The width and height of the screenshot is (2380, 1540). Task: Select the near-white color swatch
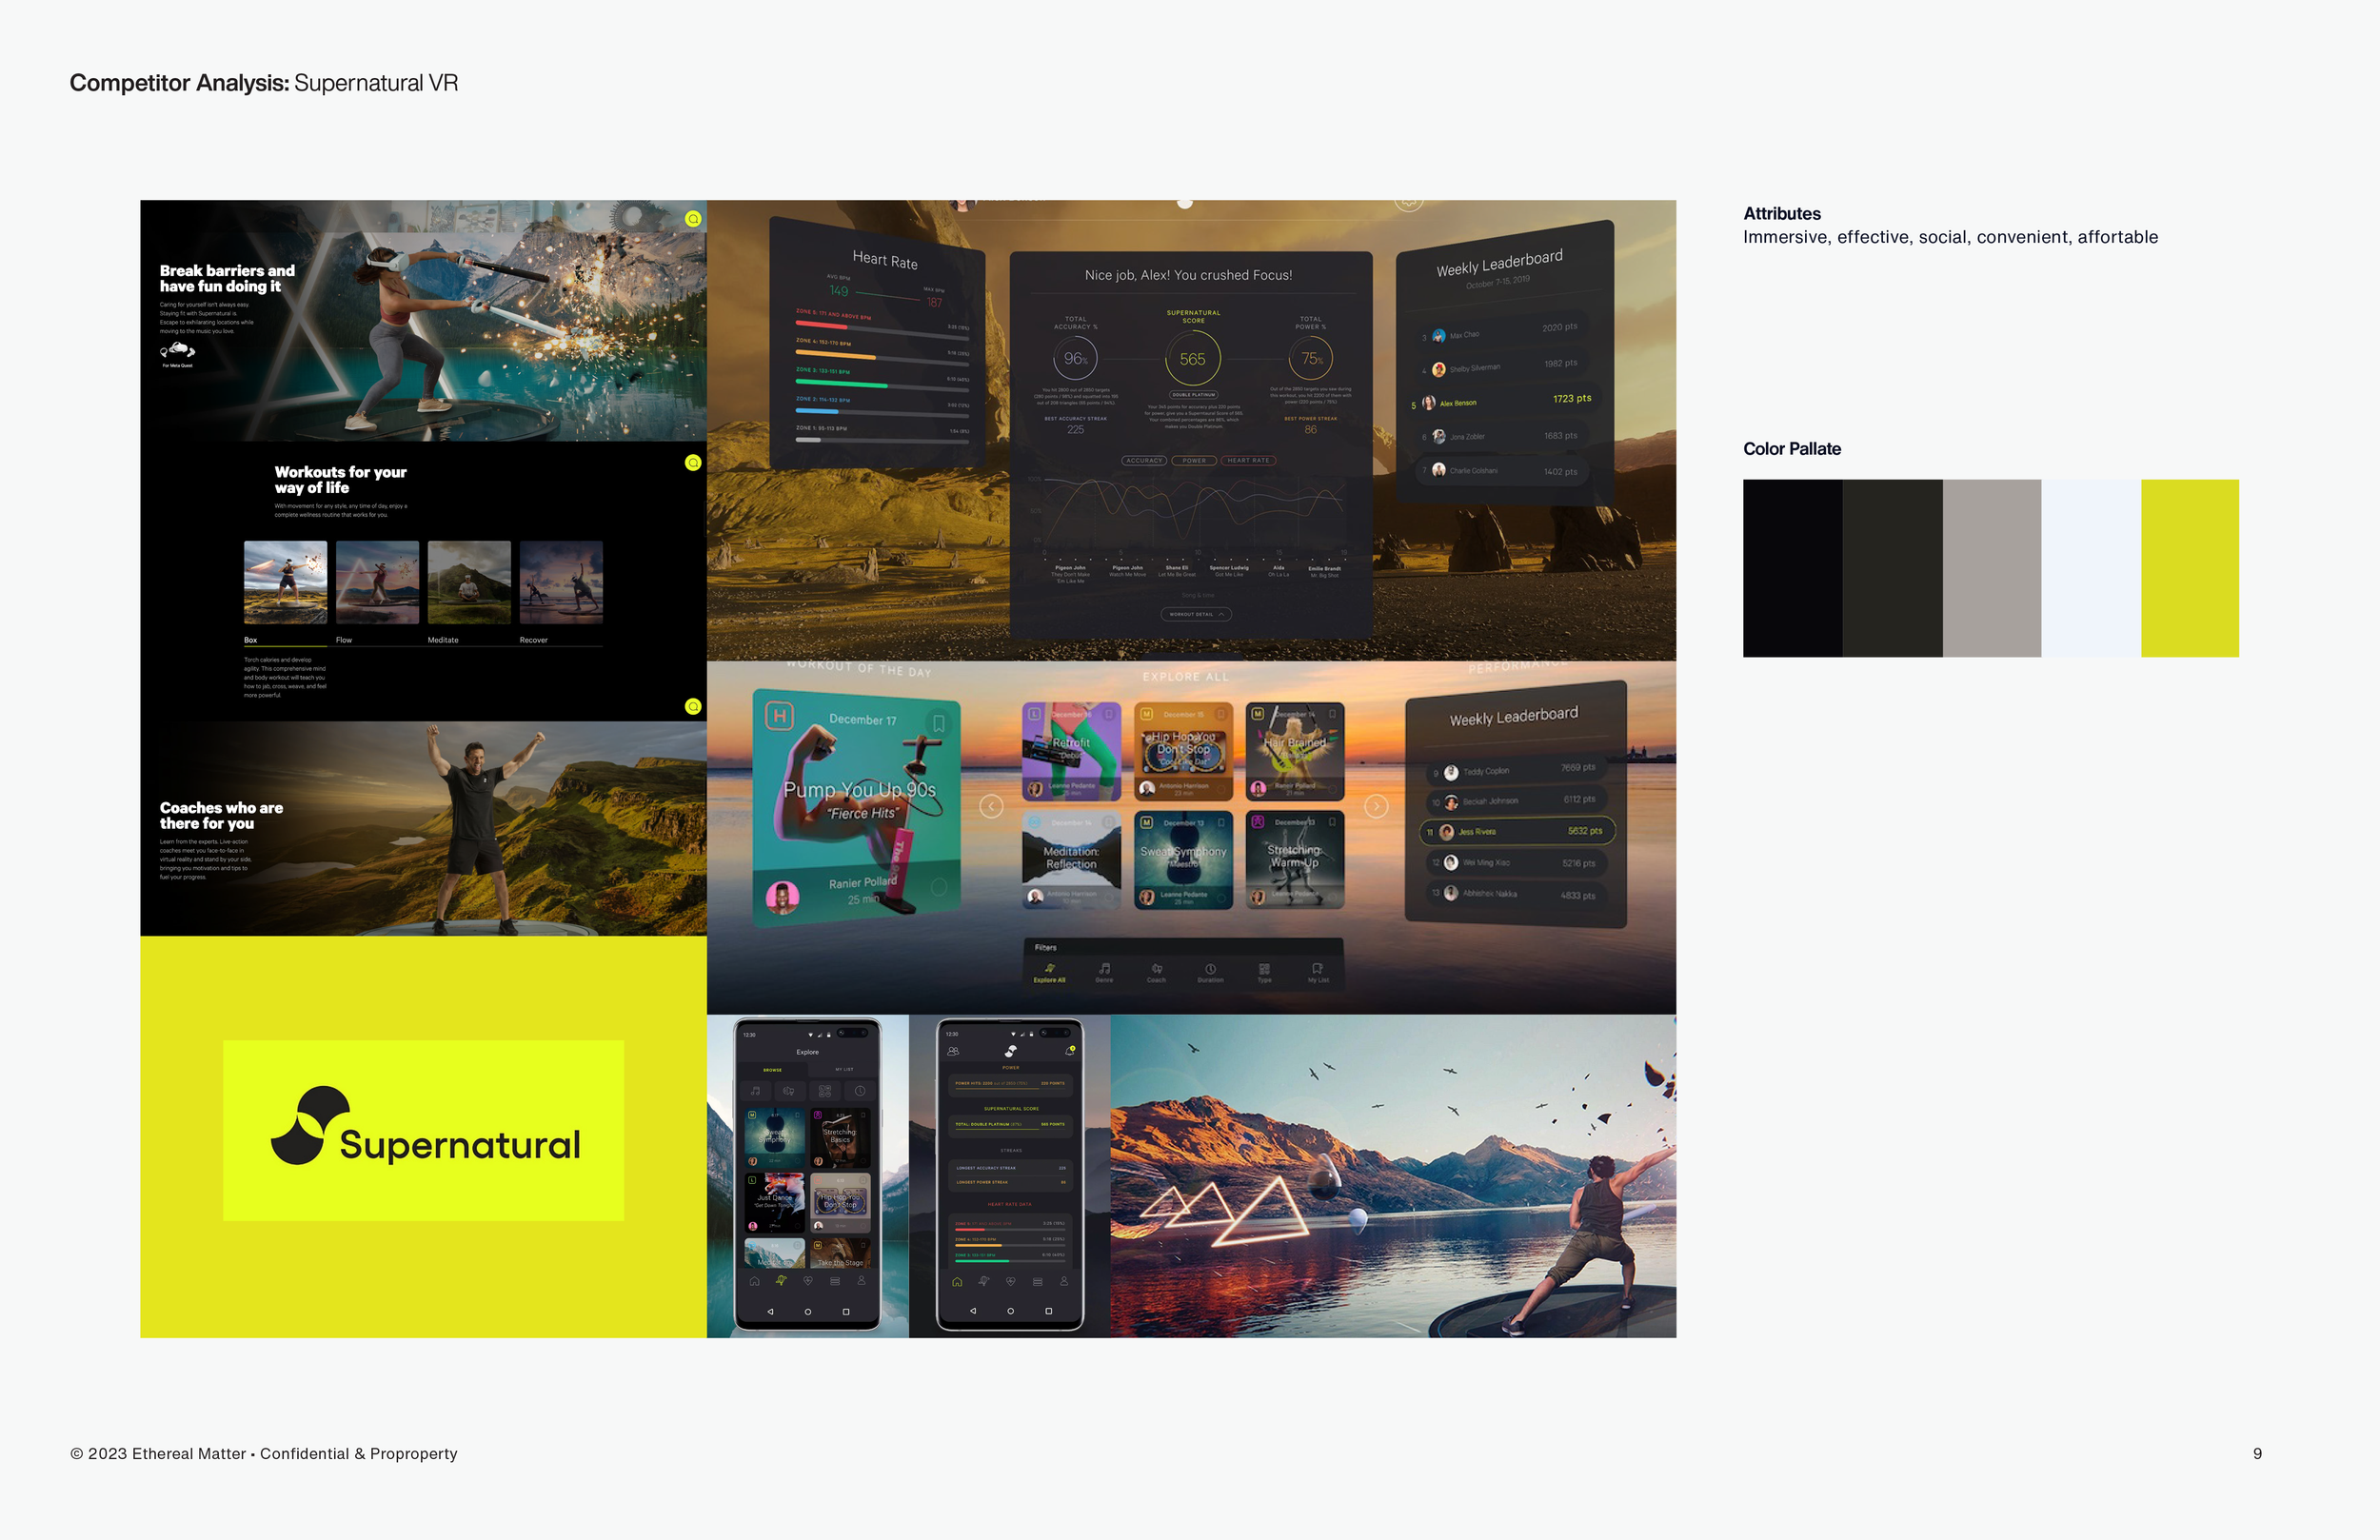pos(2091,568)
